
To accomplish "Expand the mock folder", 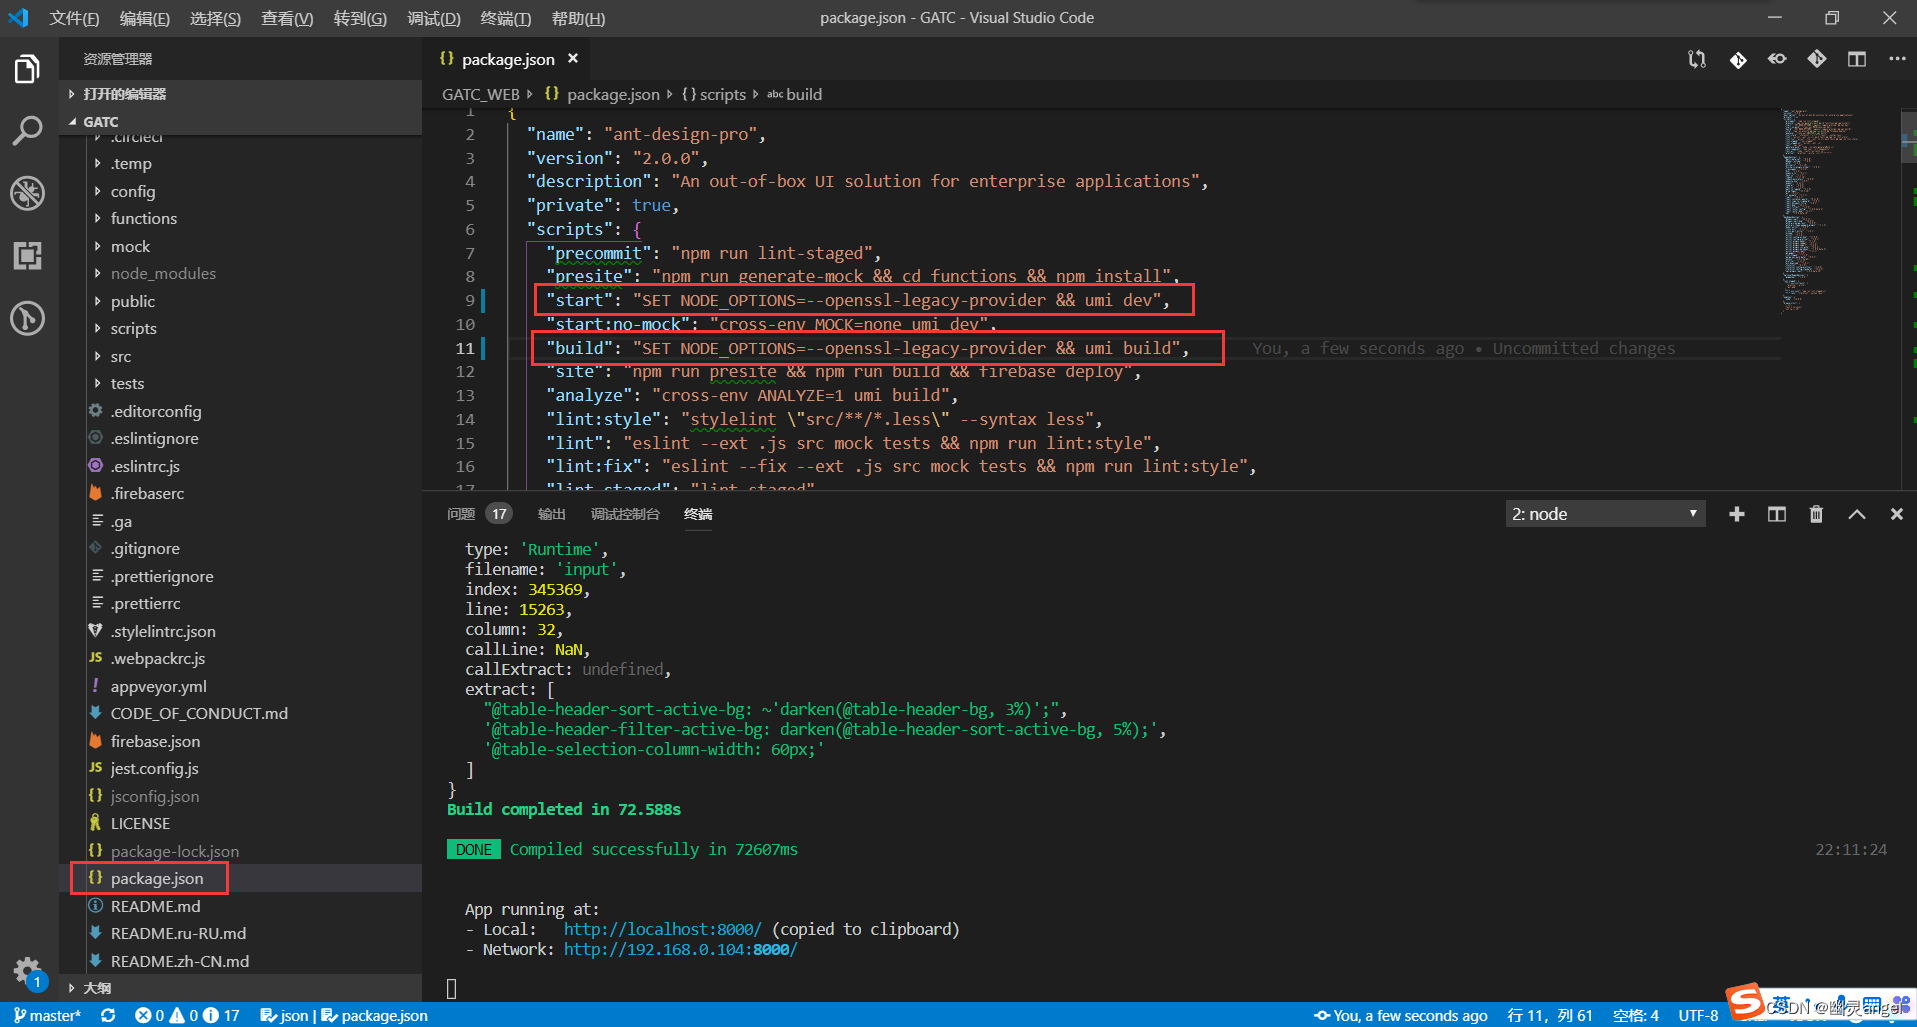I will click(x=240, y=246).
